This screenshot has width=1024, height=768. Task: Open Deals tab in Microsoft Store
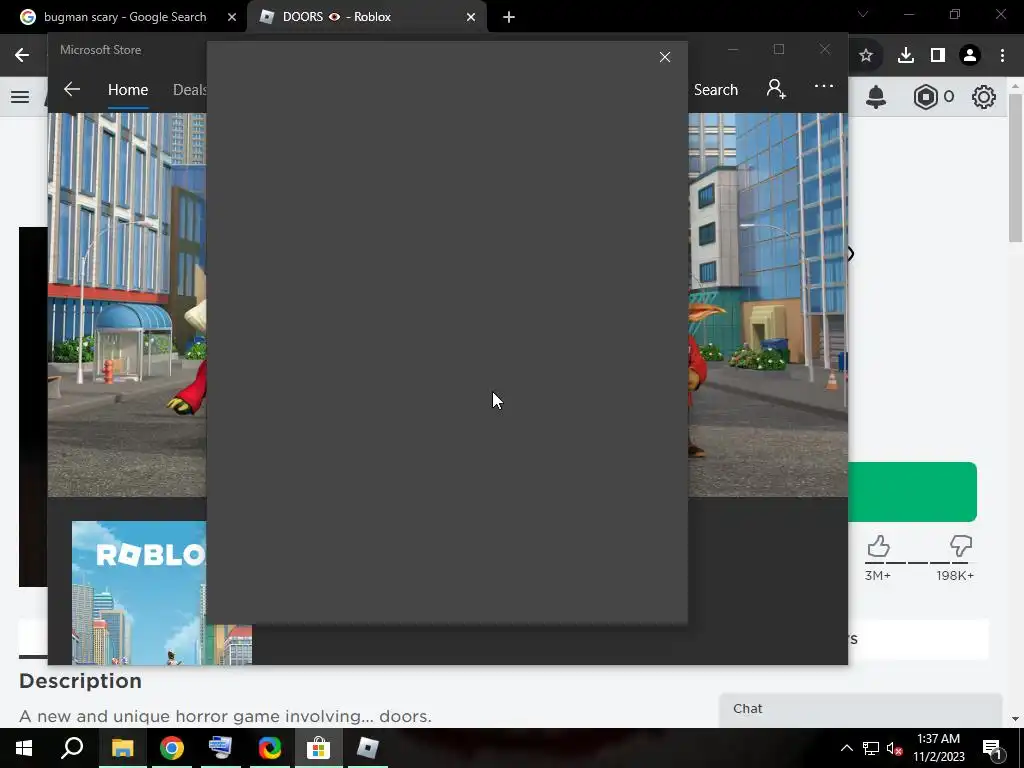click(189, 89)
